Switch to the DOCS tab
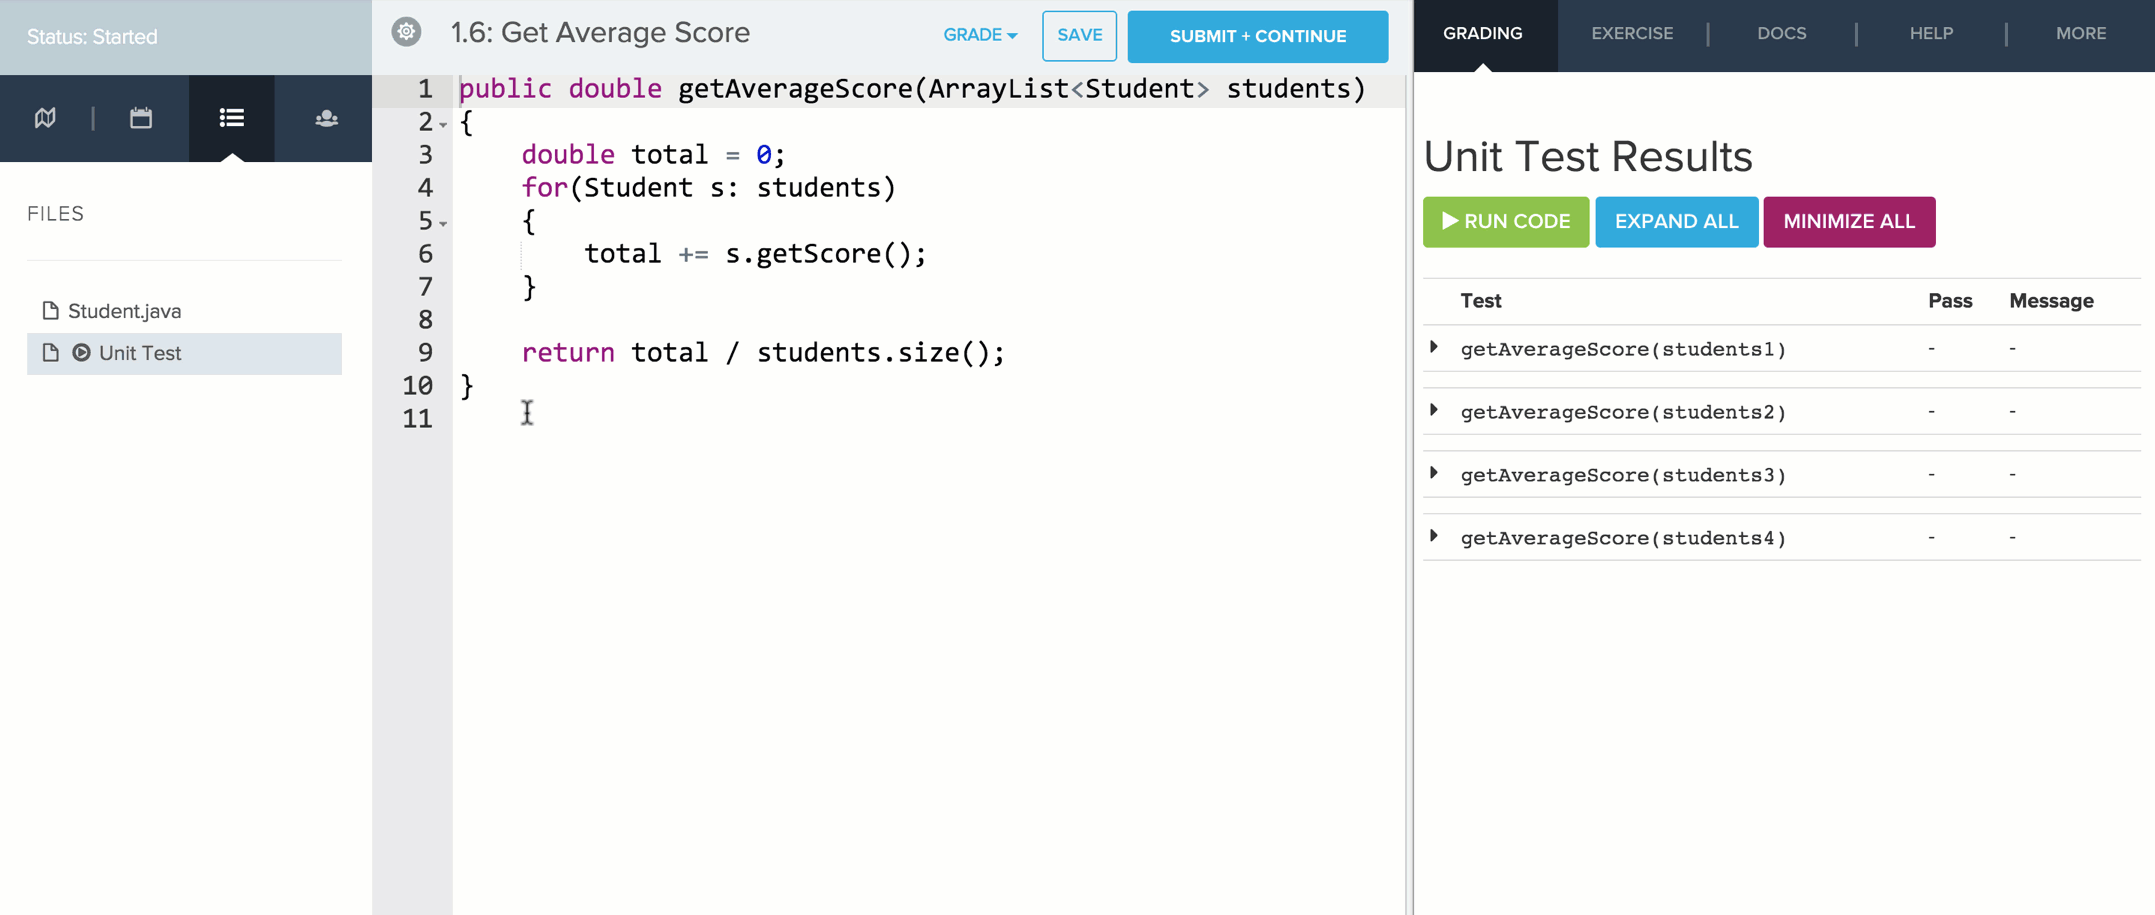The height and width of the screenshot is (915, 2155). coord(1781,34)
